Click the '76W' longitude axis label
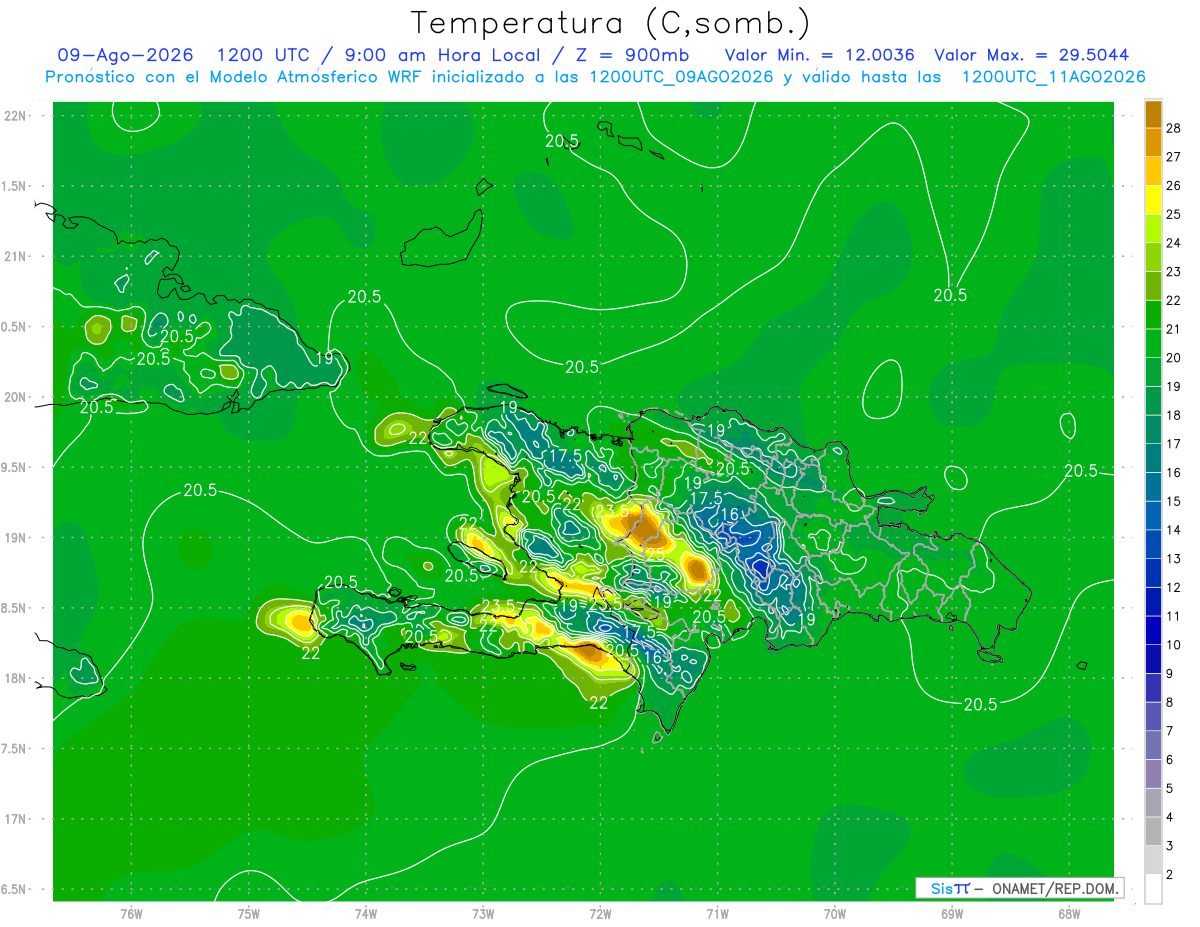This screenshot has height=927, width=1200. [x=131, y=914]
